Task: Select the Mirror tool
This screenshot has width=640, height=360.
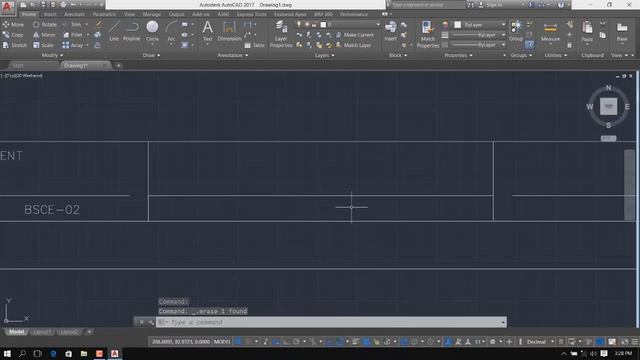Action: pos(44,35)
